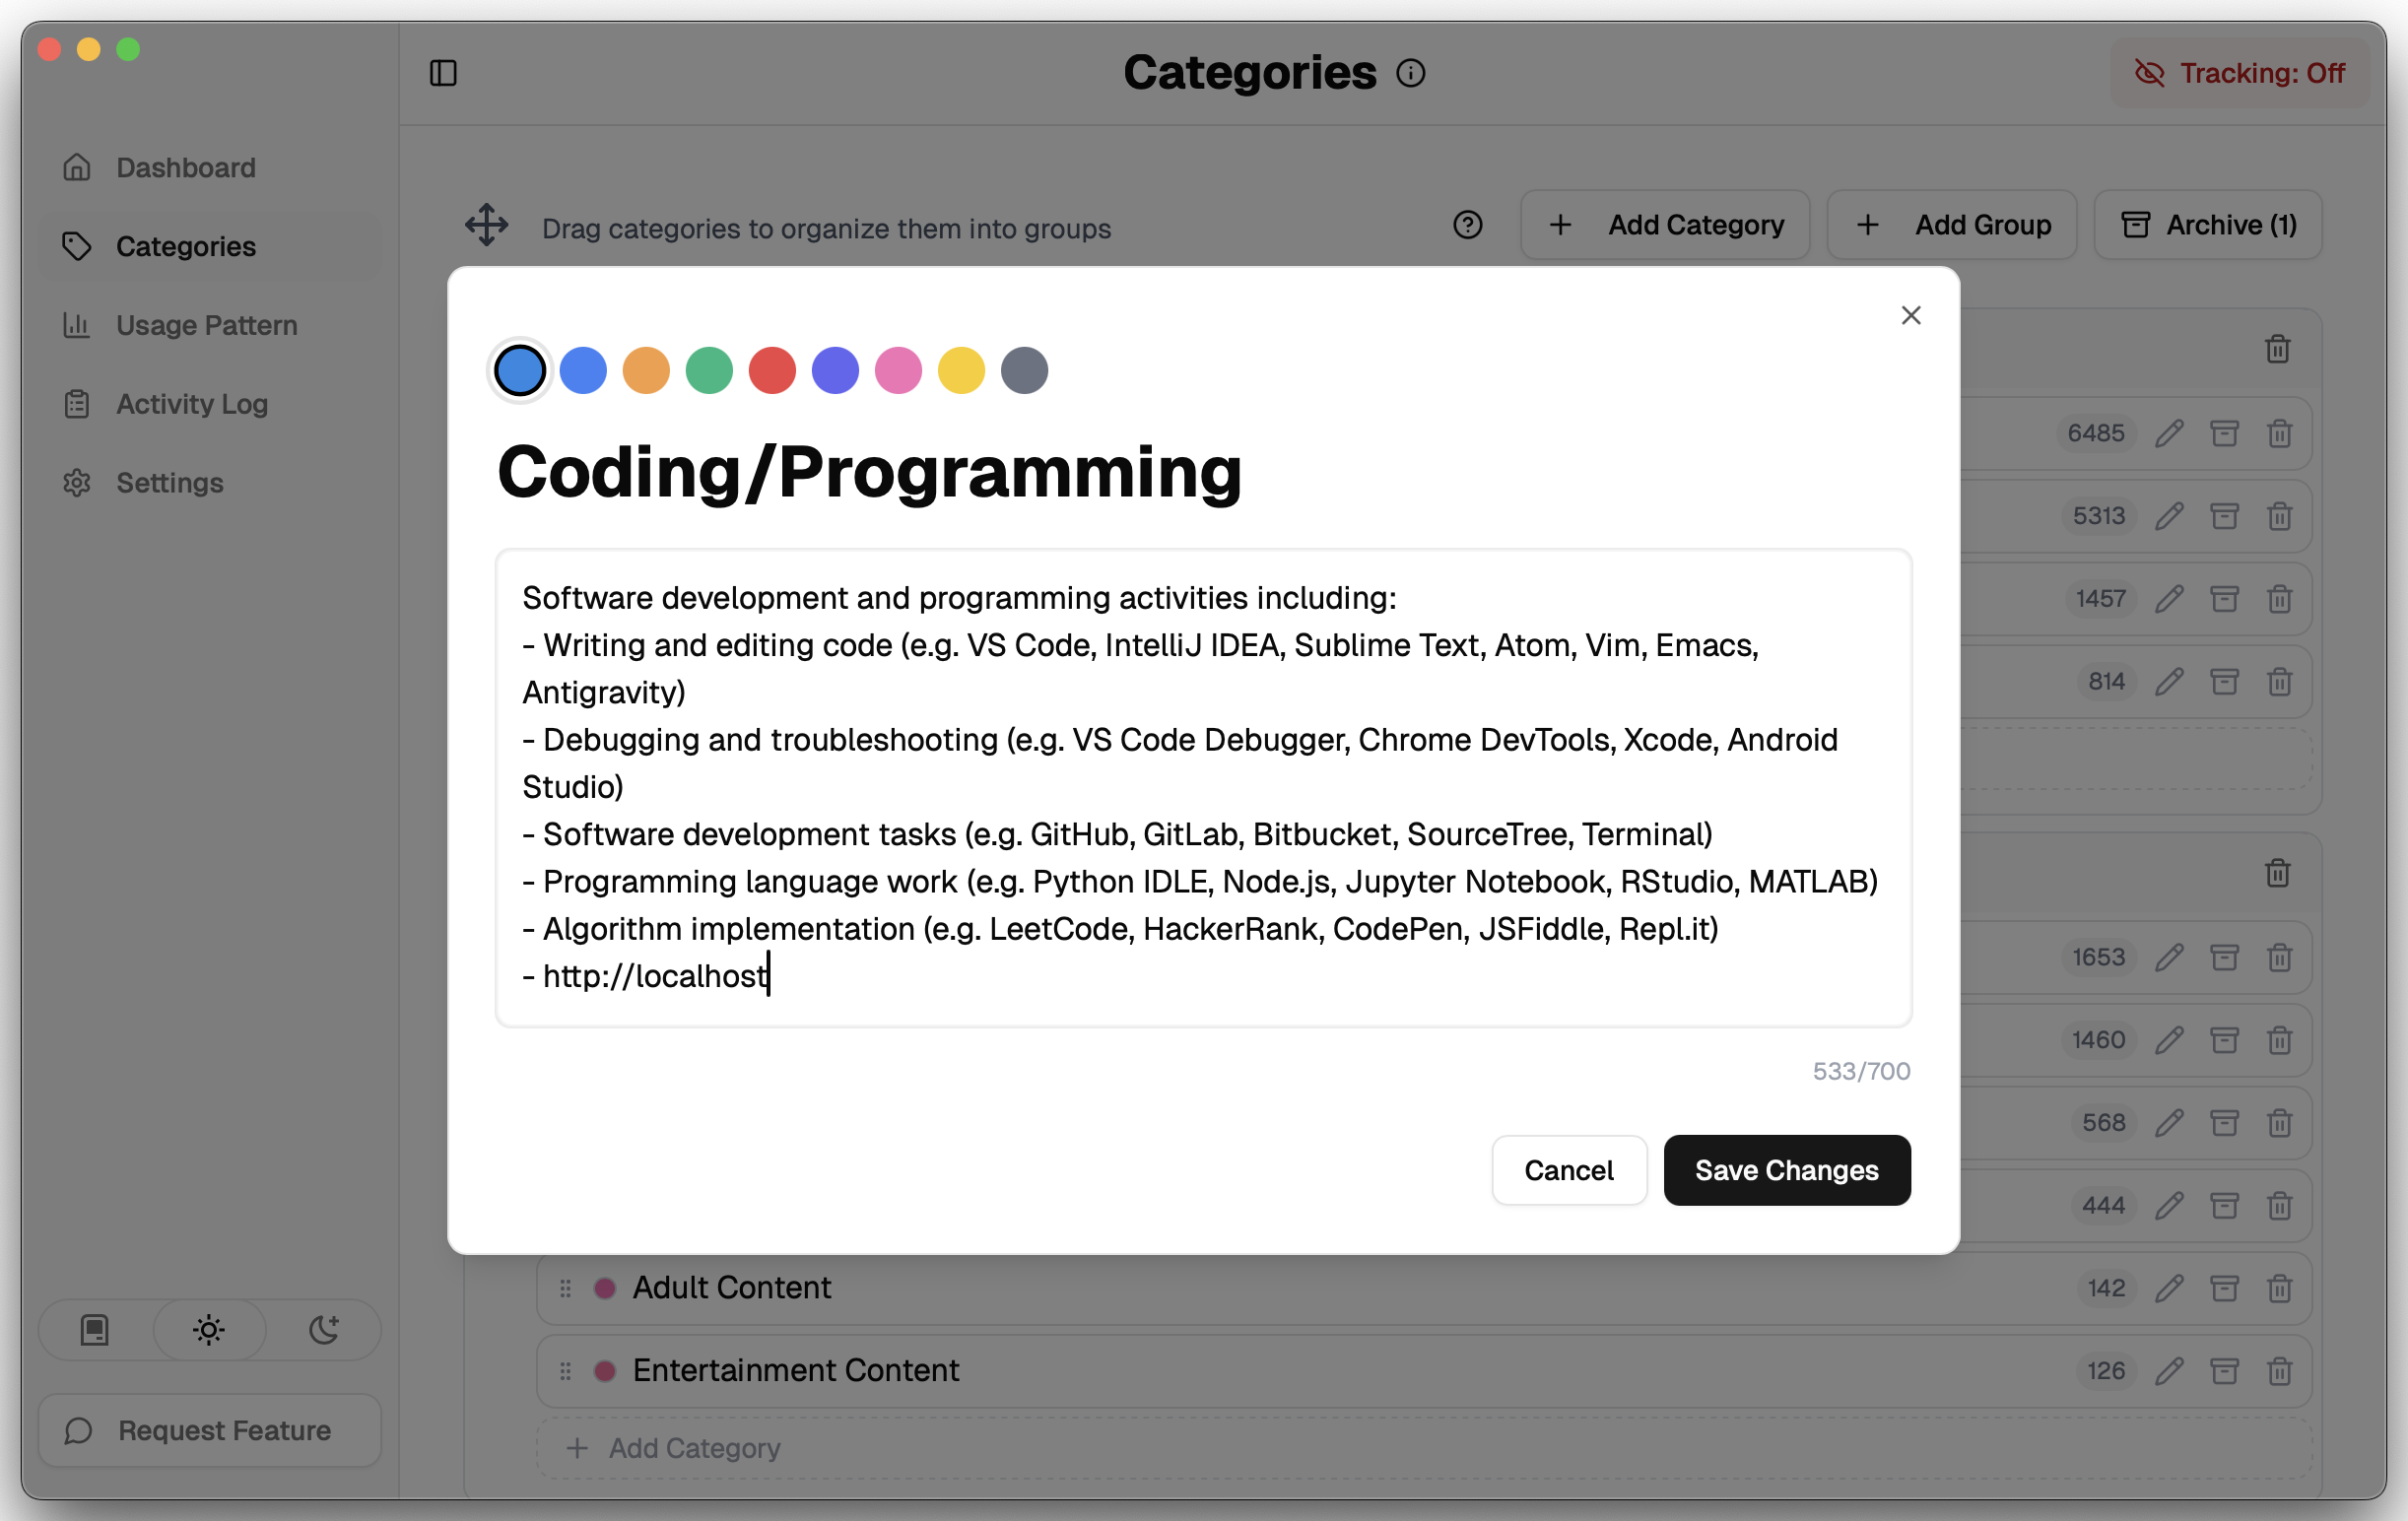Screen dimensions: 2408x1521
Task: Toggle Tracking back on
Action: 2240,72
